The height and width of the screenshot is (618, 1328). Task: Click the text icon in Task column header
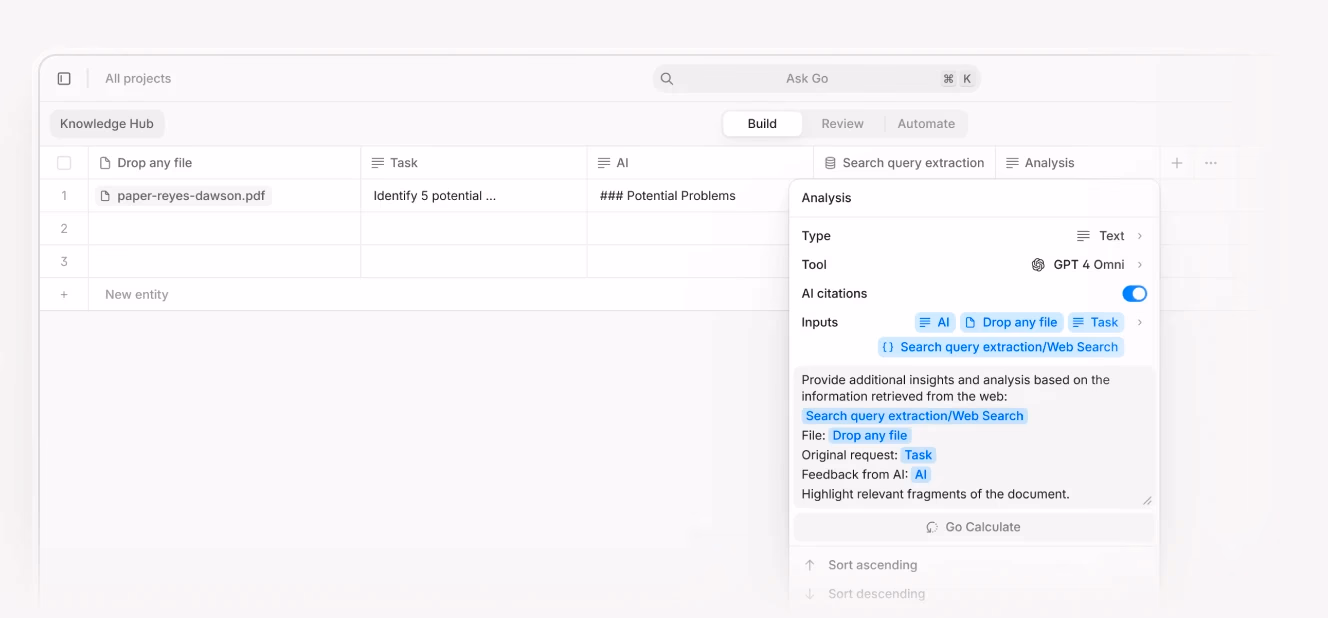(x=378, y=163)
